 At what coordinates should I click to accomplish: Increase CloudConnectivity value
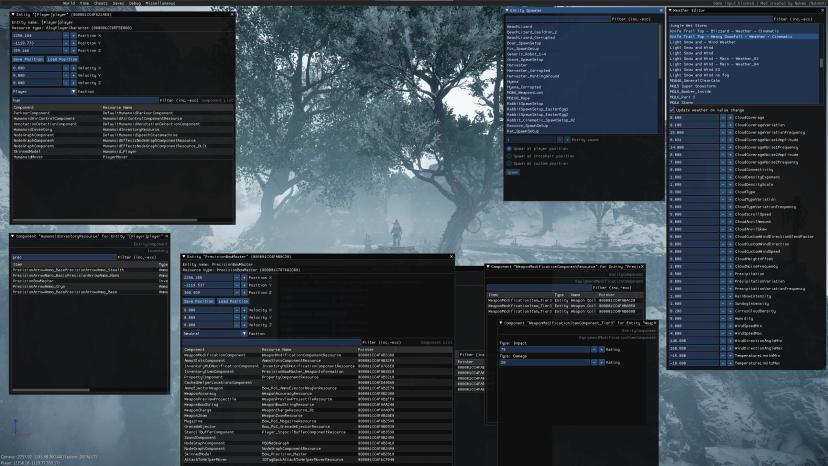click(730, 170)
